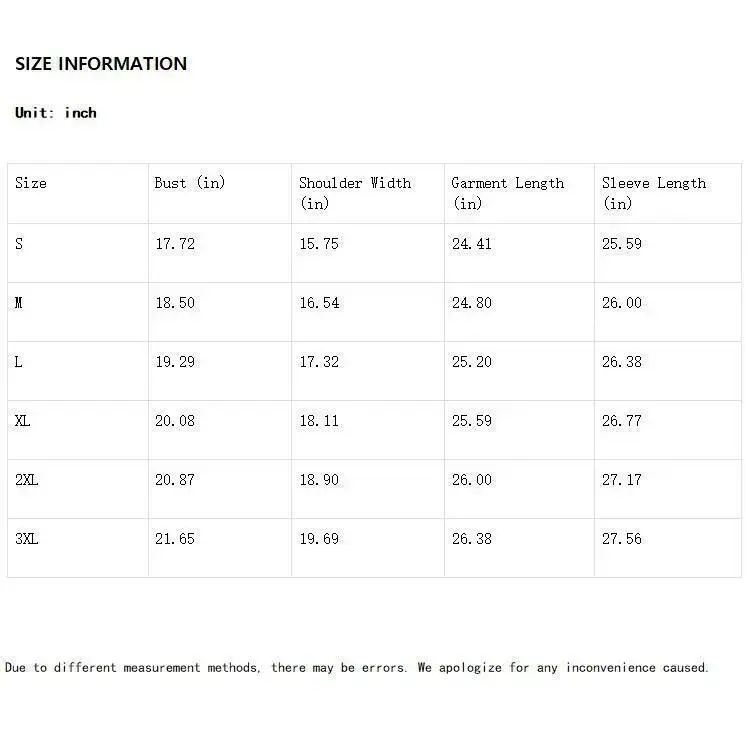Click the Shoulder Width (in) header
Image resolution: width=748 pixels, height=748 pixels.
tap(355, 192)
